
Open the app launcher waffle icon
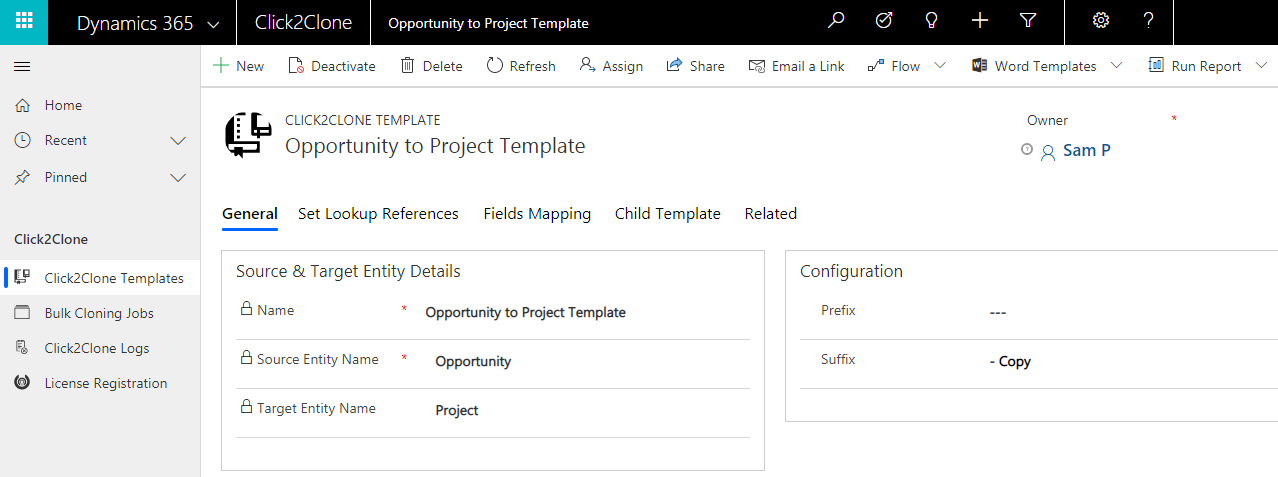(x=24, y=21)
